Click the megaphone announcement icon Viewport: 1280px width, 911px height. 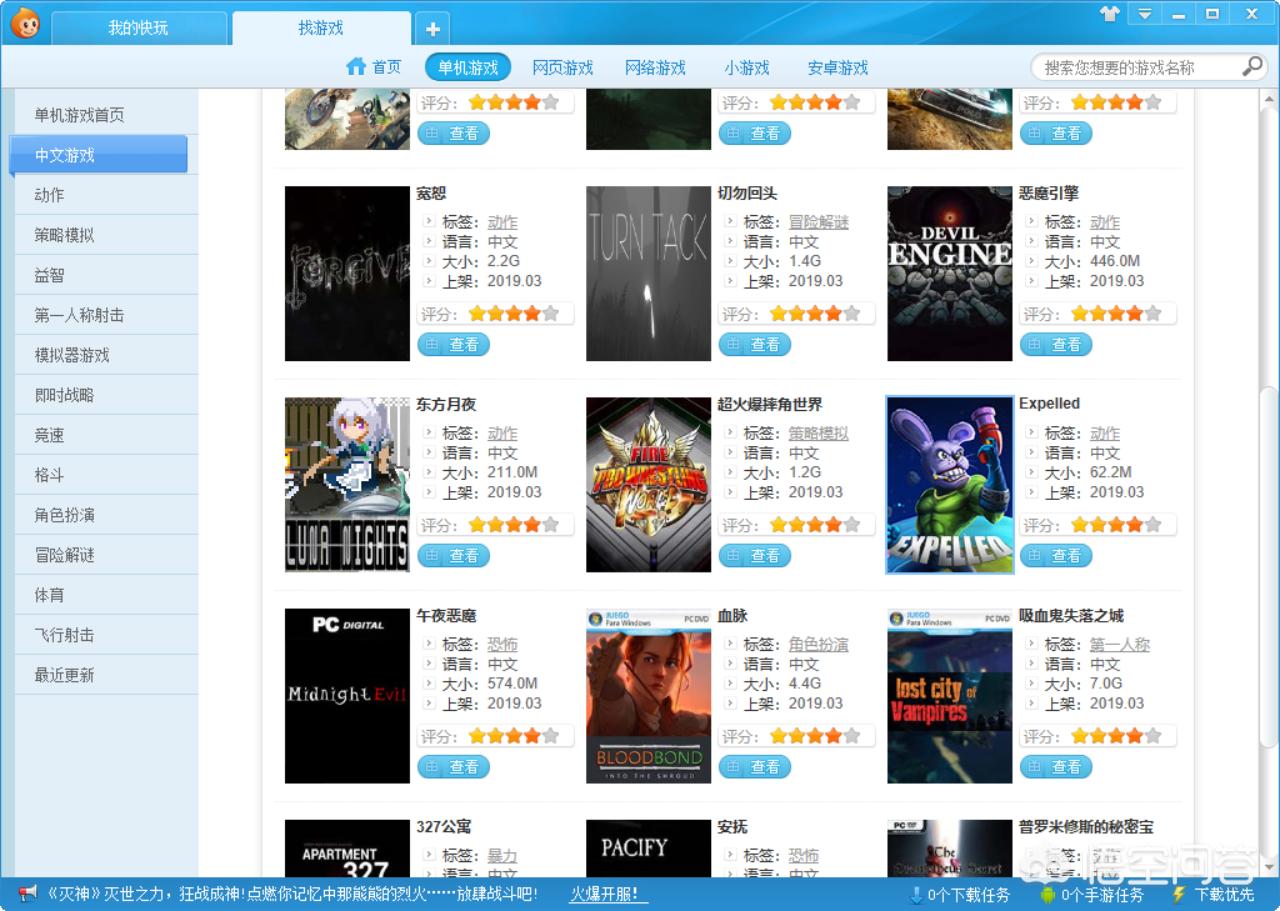coord(28,893)
